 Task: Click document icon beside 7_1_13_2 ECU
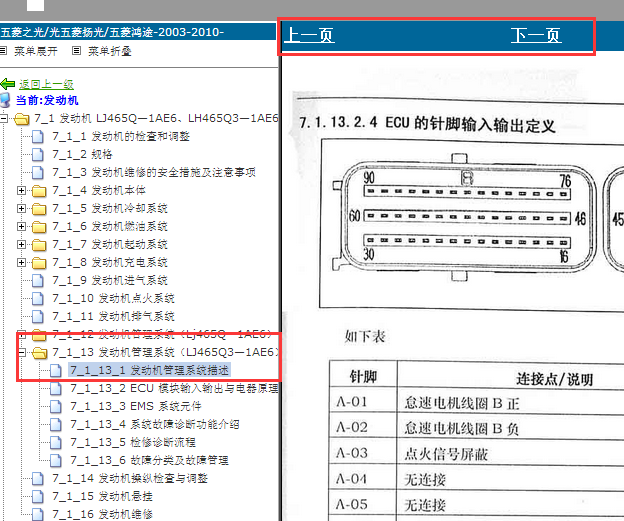point(56,388)
